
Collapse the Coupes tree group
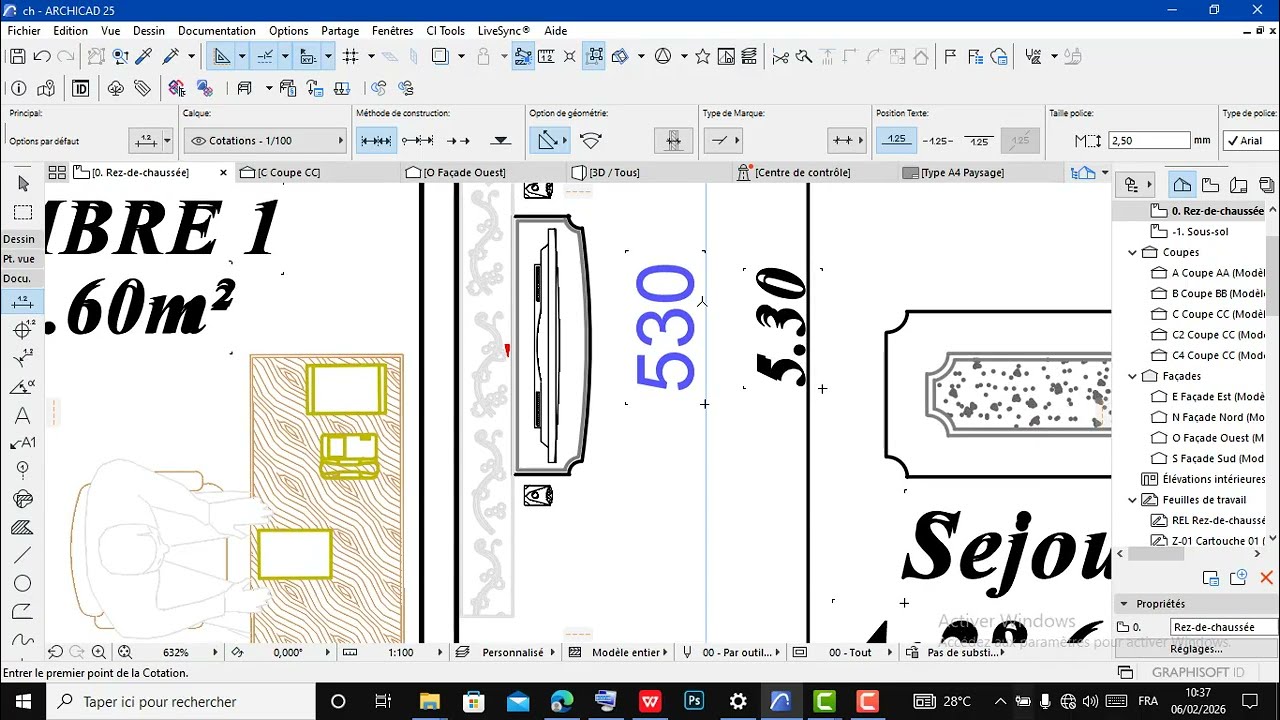coord(1133,253)
